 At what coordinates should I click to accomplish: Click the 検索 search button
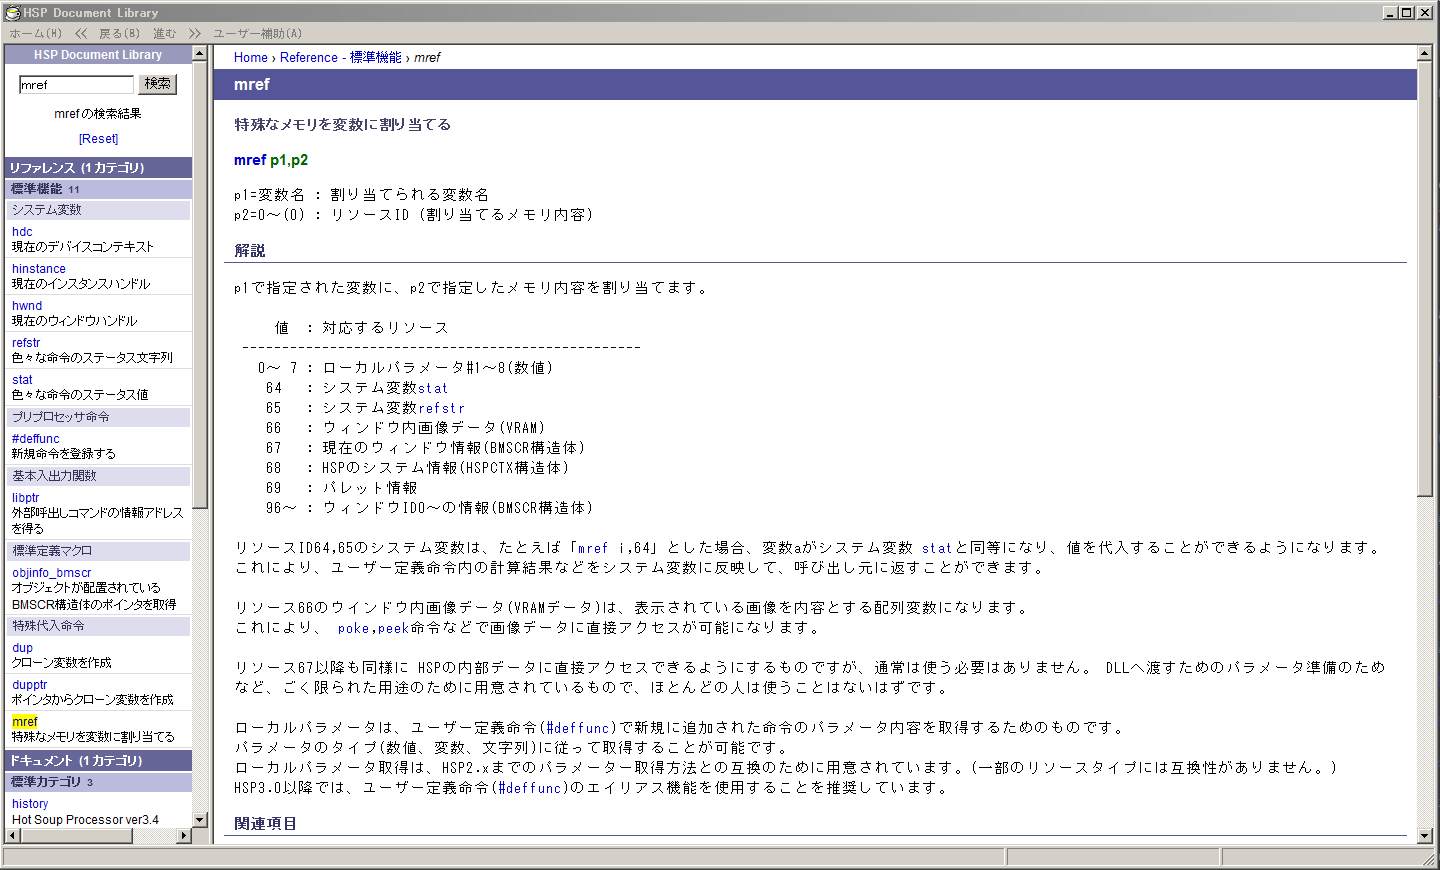click(157, 84)
